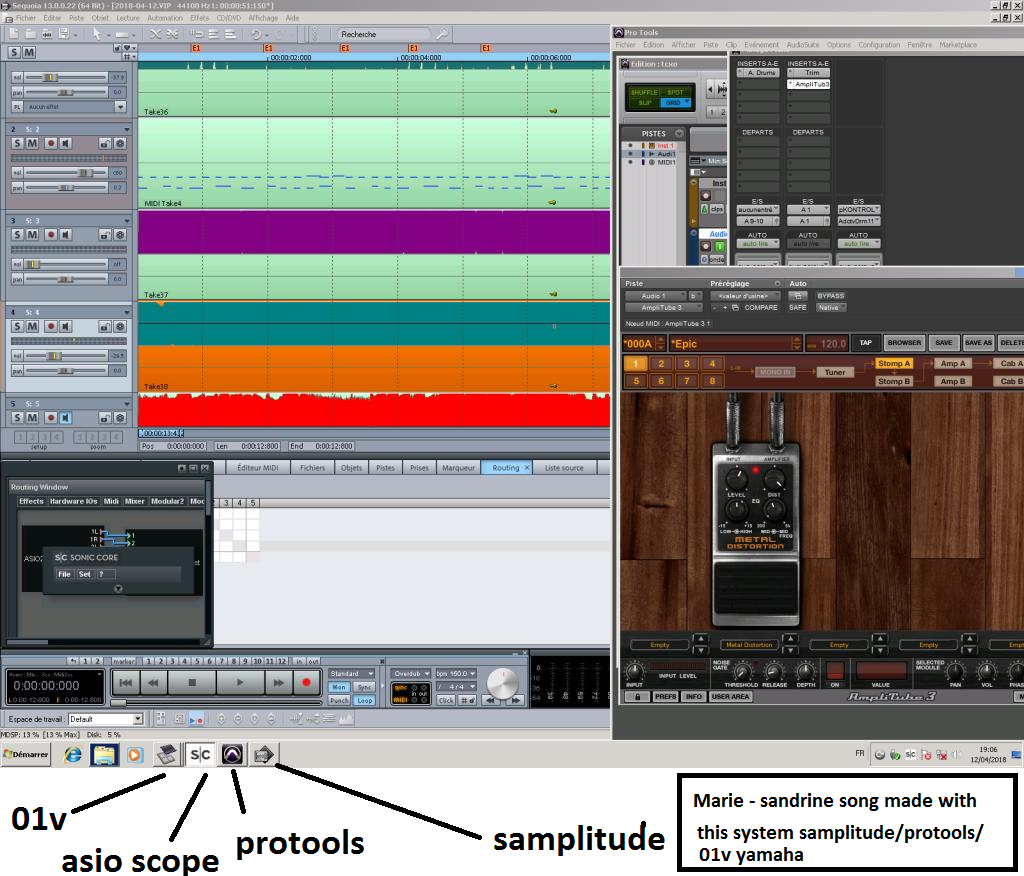Adjust the track 4 pan slider
The width and height of the screenshot is (1024, 876).
pos(65,370)
